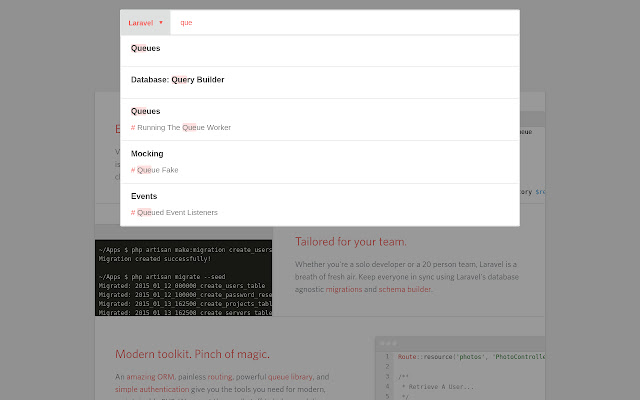Viewport: 640px width, 400px height.
Task: Follow the 'routing' link
Action: pyautogui.click(x=220, y=376)
